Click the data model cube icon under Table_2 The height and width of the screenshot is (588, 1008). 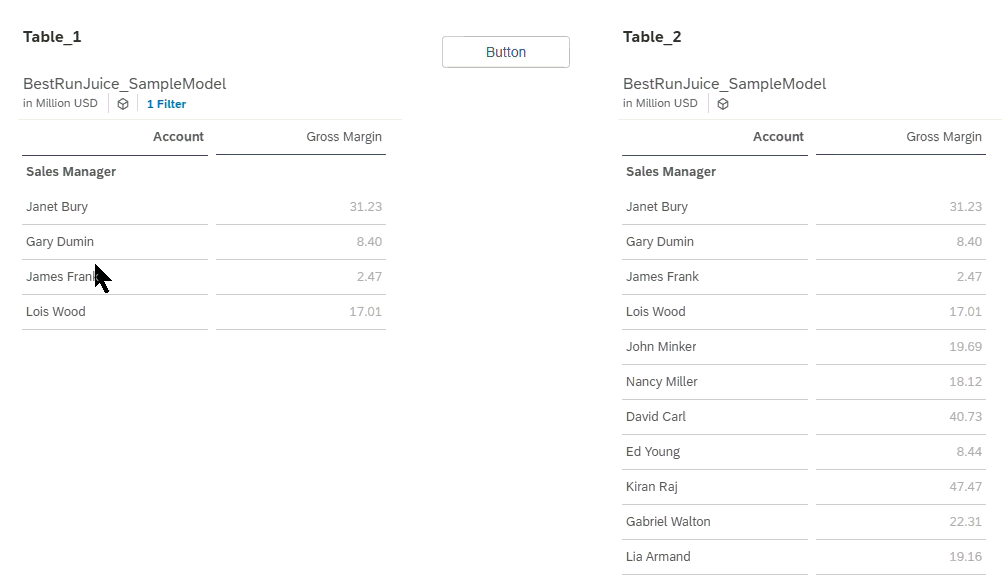pos(722,103)
